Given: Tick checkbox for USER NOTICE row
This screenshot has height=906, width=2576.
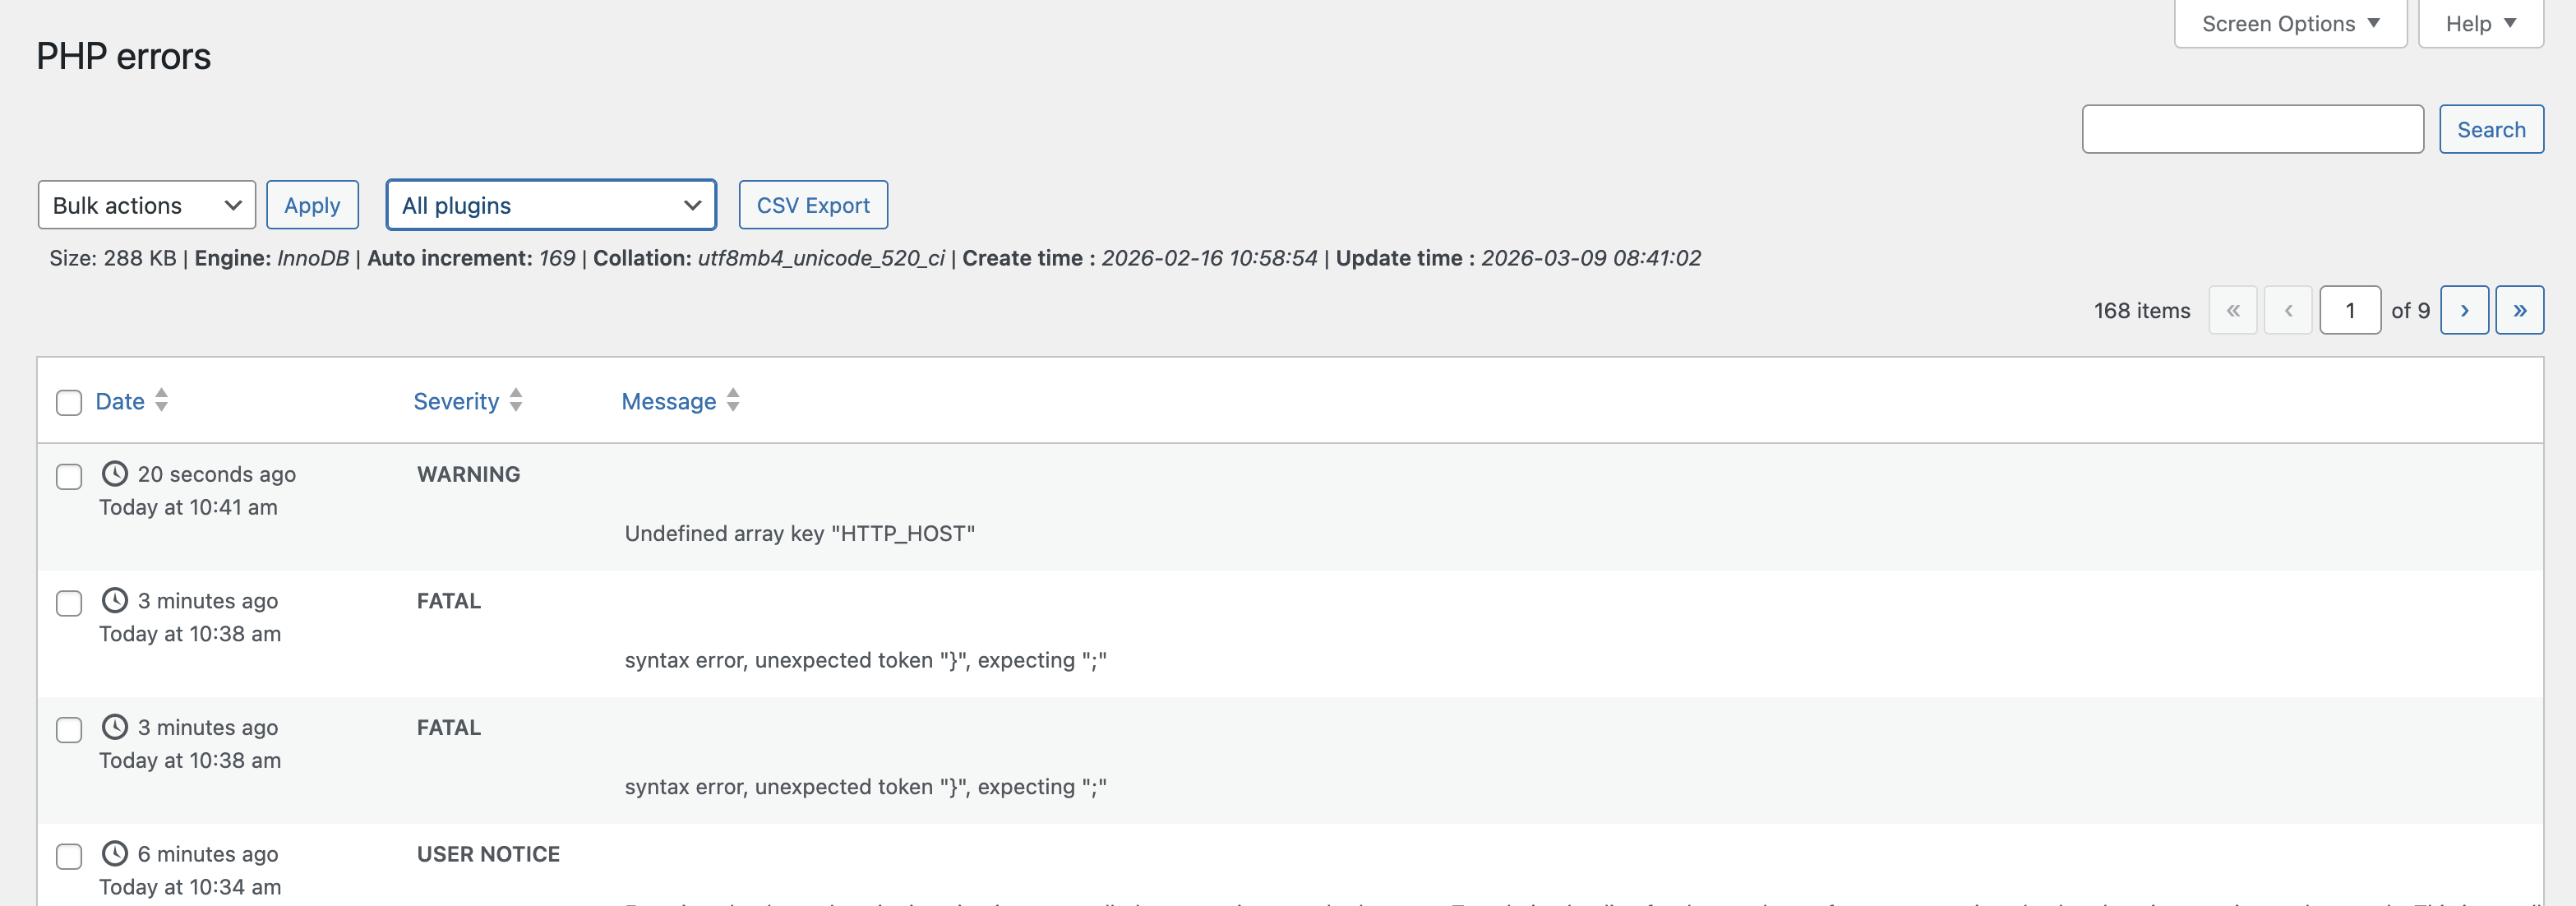Looking at the screenshot, I should [x=69, y=856].
